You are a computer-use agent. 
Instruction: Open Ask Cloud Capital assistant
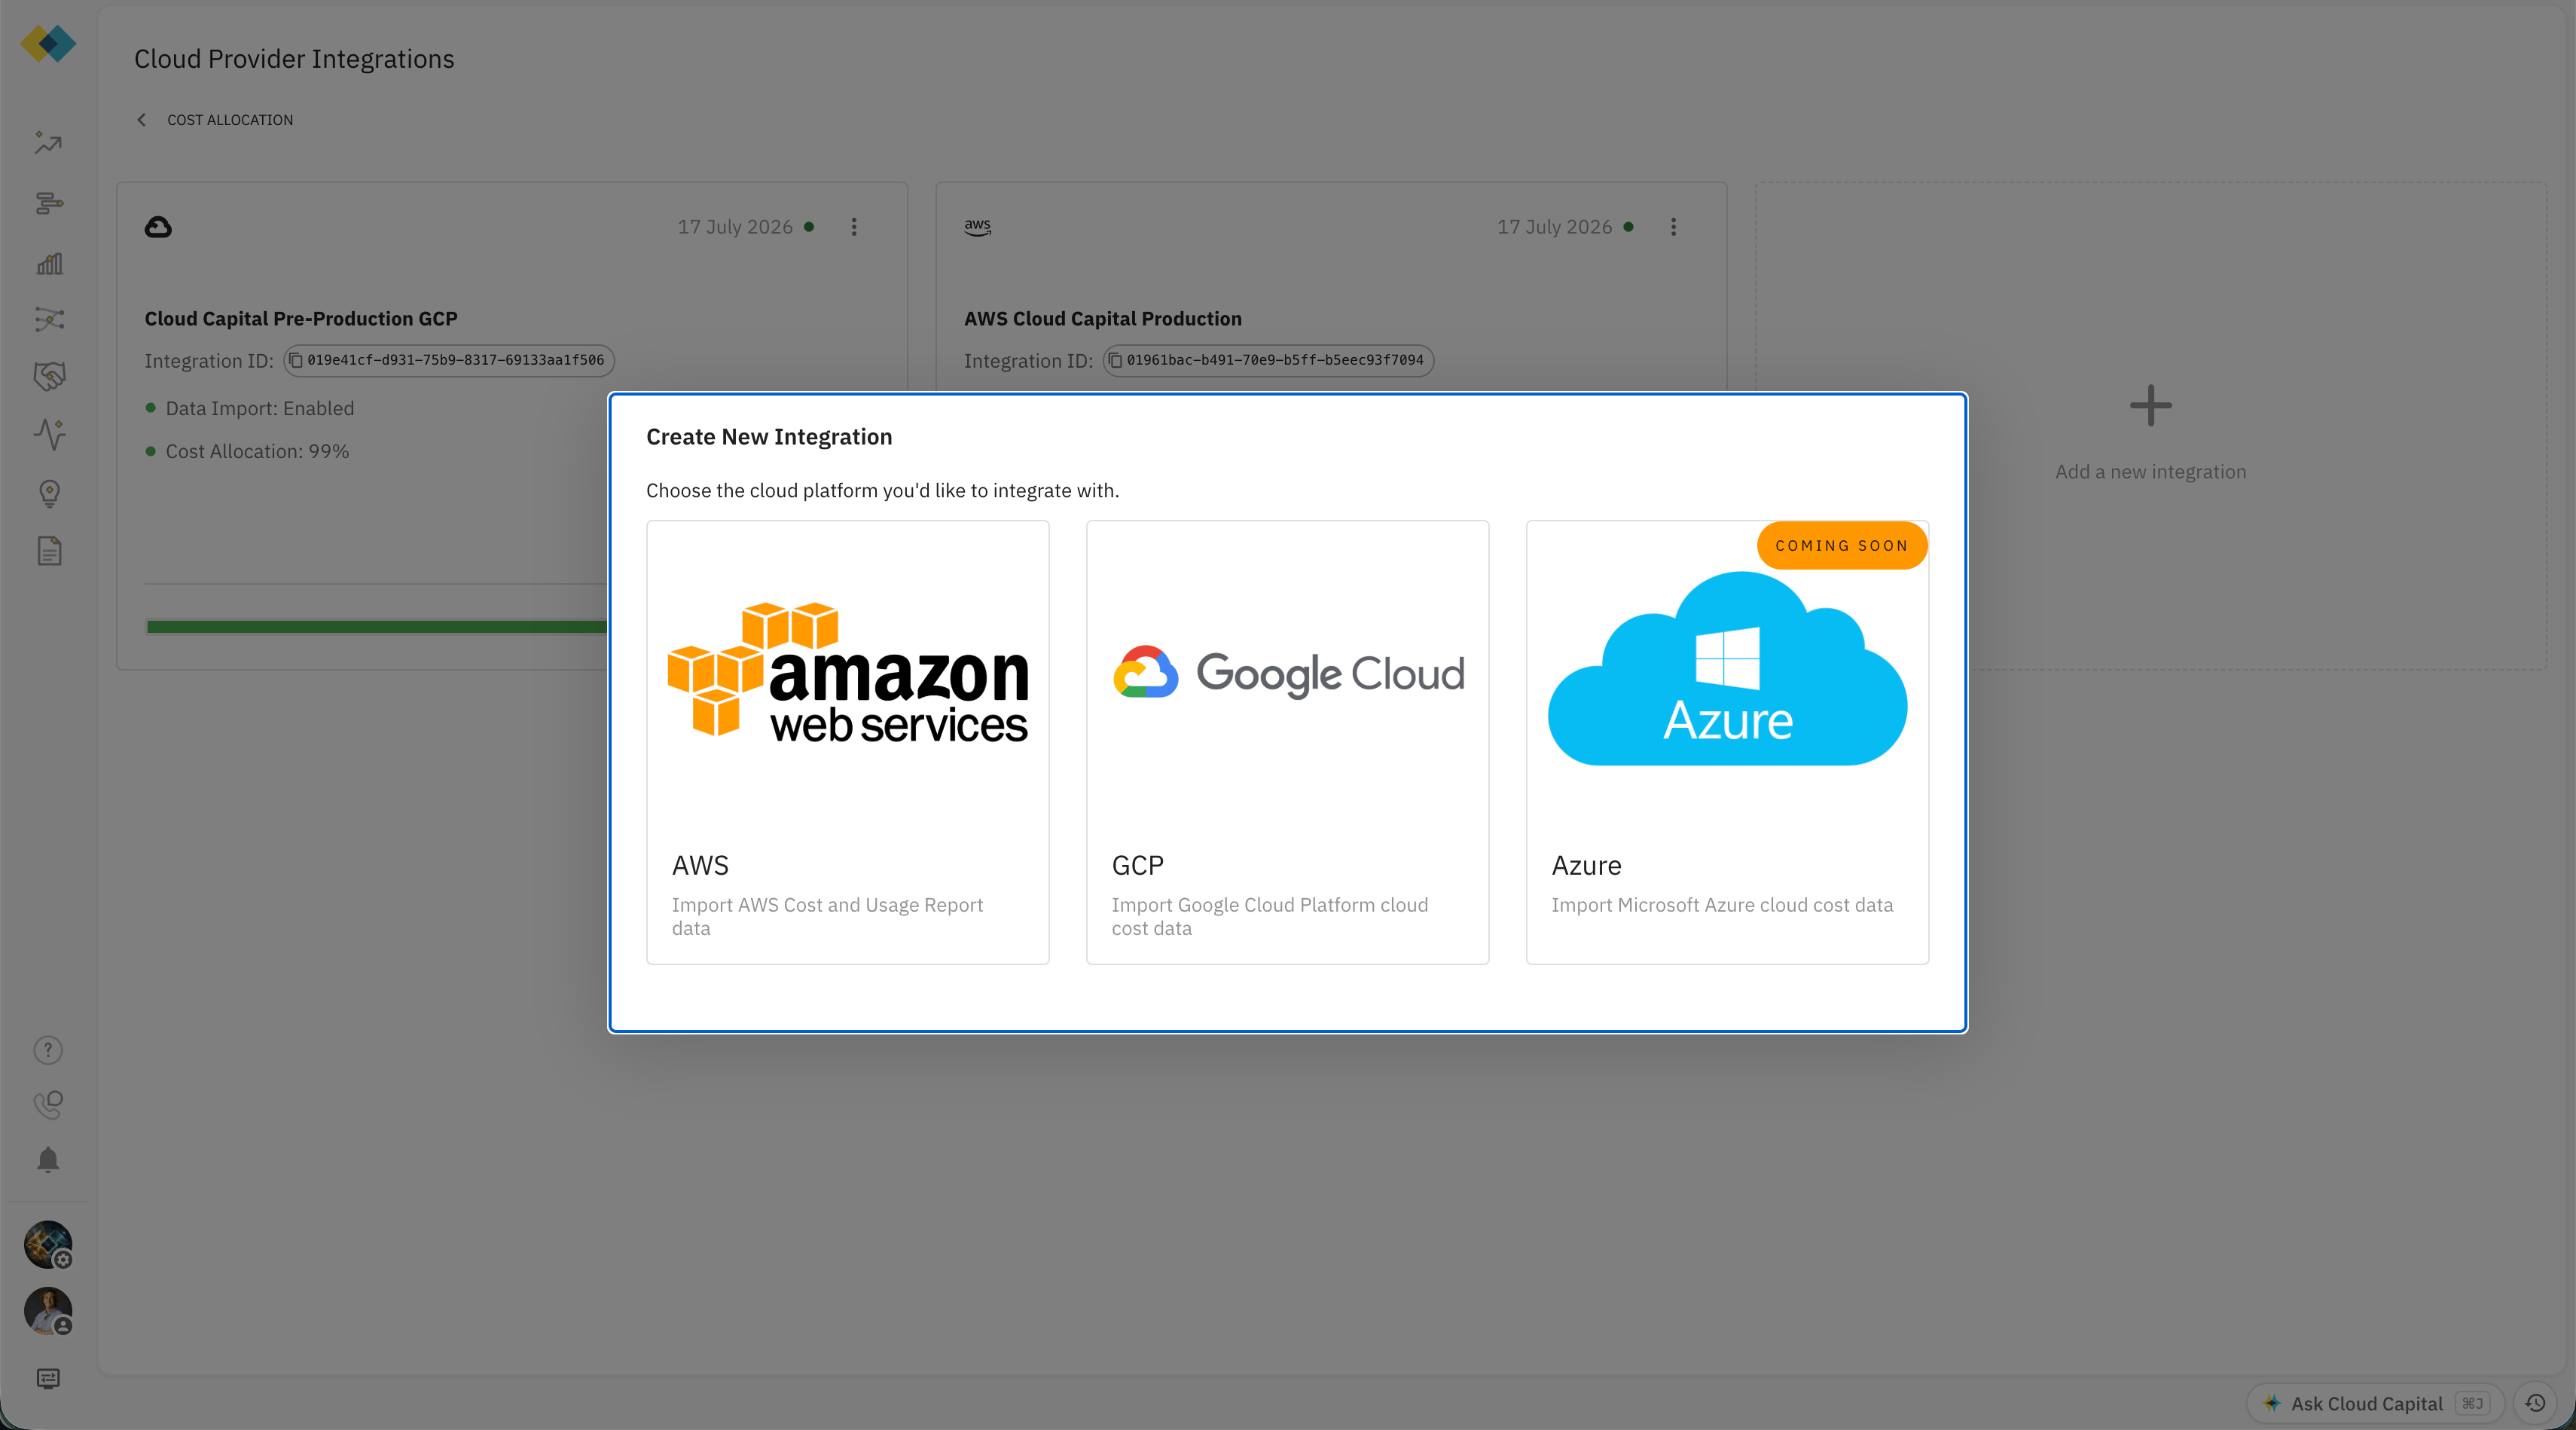(x=2375, y=1403)
